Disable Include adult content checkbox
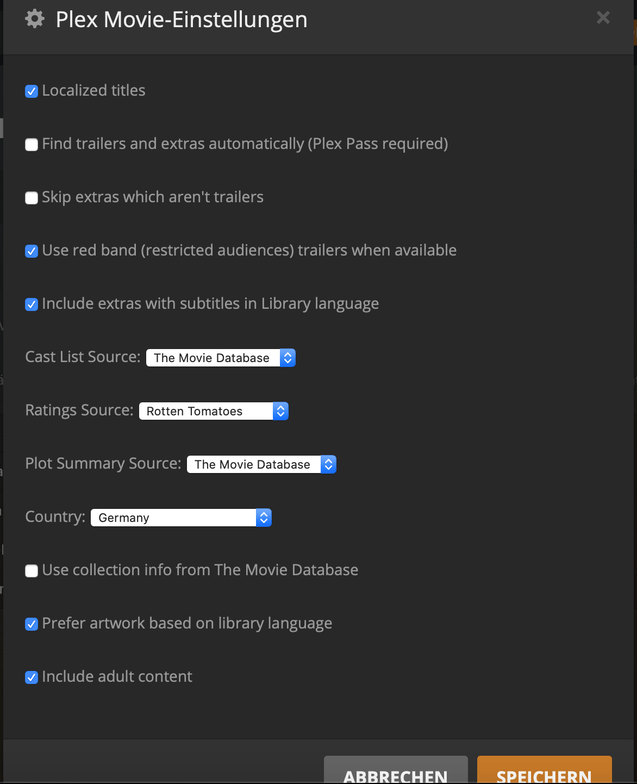637x784 pixels. [32, 677]
